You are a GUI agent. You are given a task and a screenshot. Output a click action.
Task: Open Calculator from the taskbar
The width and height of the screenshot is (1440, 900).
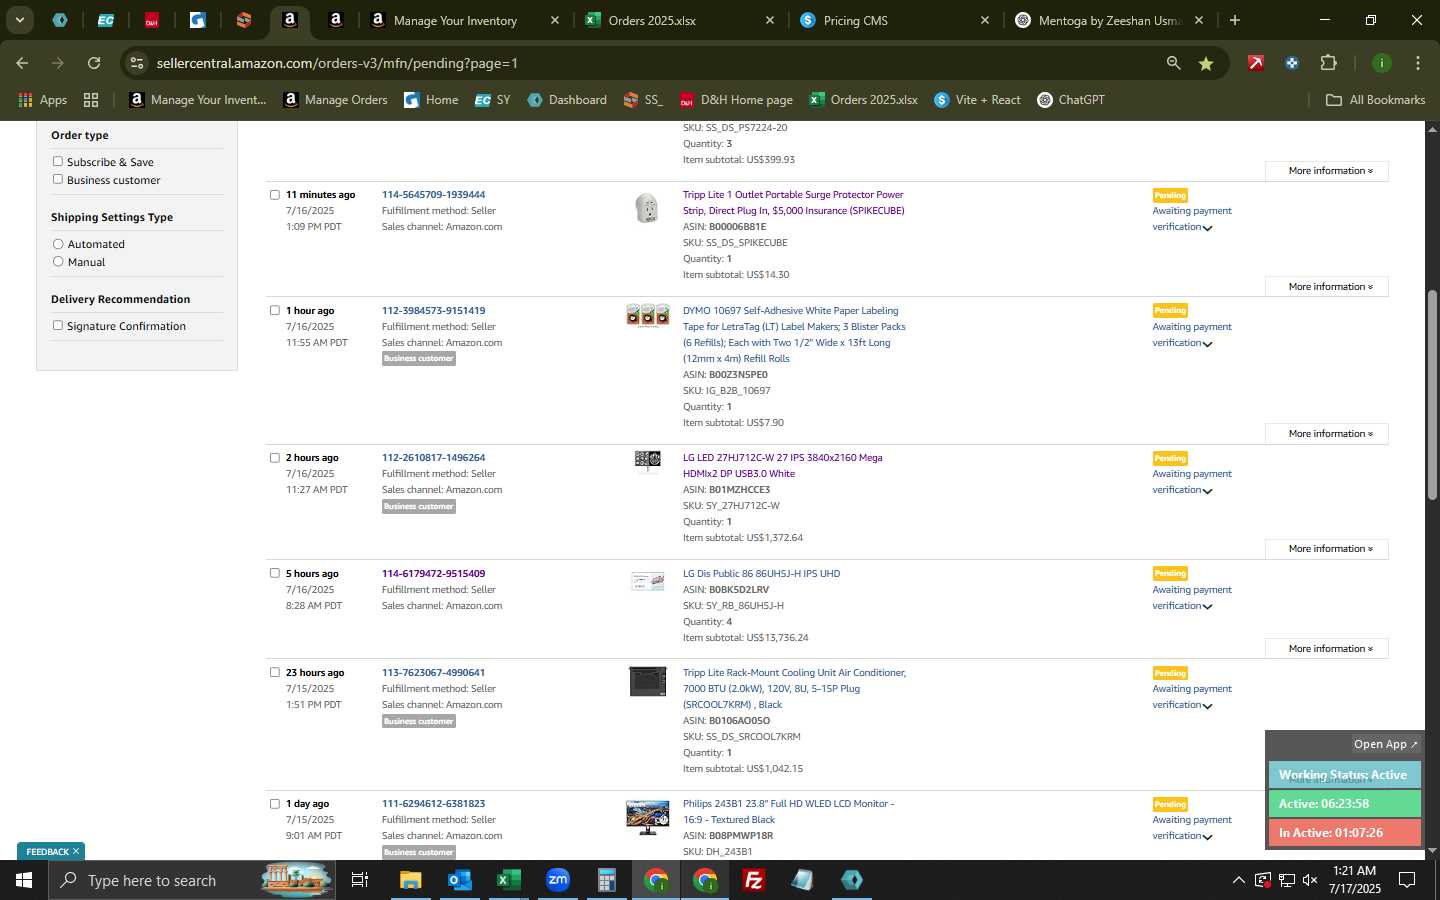[x=606, y=880]
